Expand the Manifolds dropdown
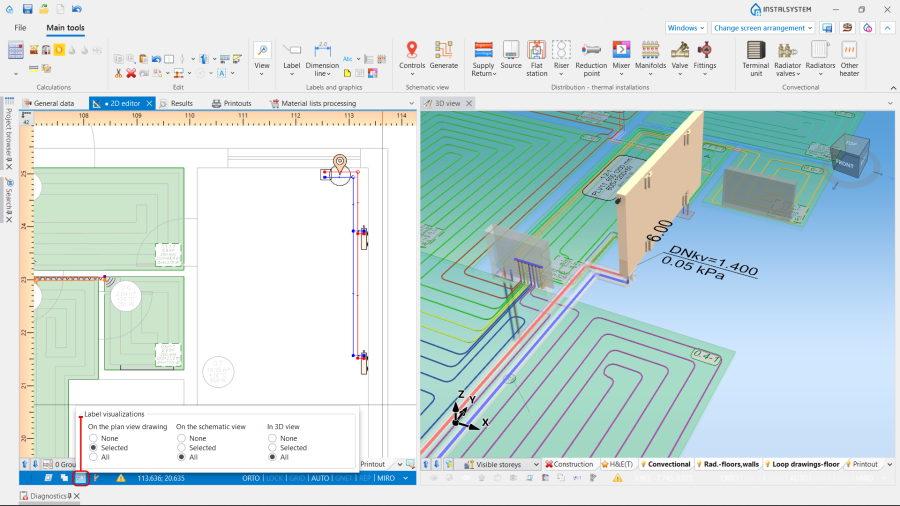This screenshot has height=506, width=900. coord(653,74)
